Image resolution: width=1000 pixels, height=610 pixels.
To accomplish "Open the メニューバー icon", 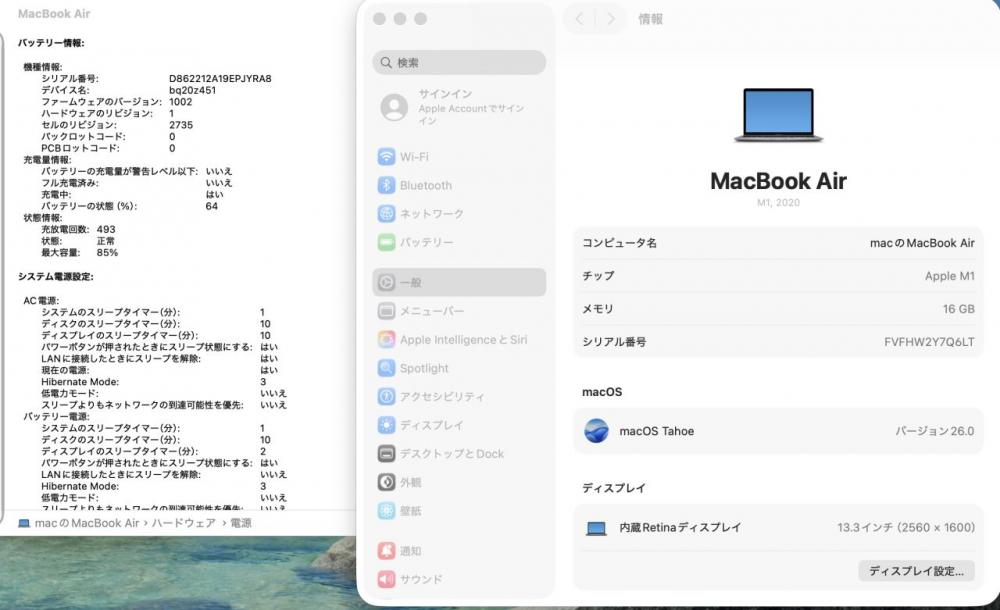I will [386, 311].
